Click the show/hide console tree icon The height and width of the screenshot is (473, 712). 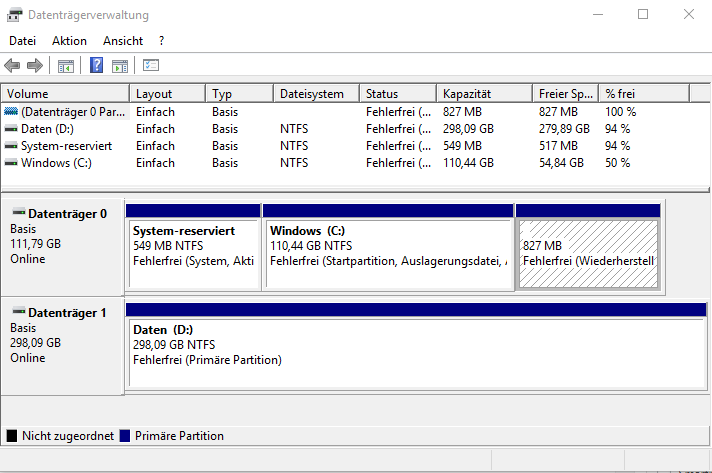66,66
